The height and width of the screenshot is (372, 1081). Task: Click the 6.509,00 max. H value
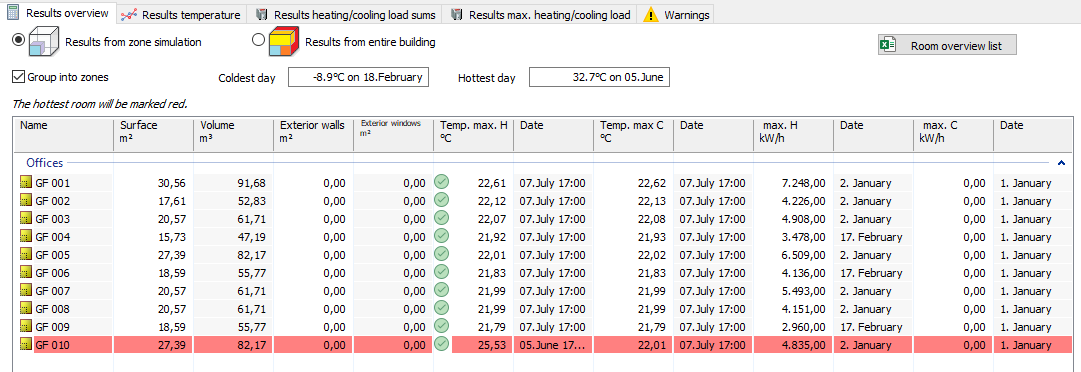pyautogui.click(x=804, y=255)
